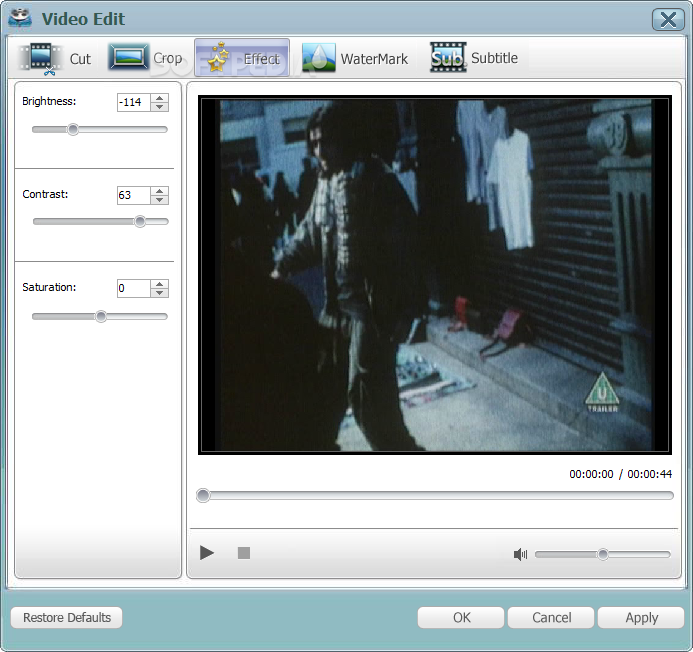This screenshot has height=652, width=693.
Task: Click the Contrast label
Action: click(45, 194)
